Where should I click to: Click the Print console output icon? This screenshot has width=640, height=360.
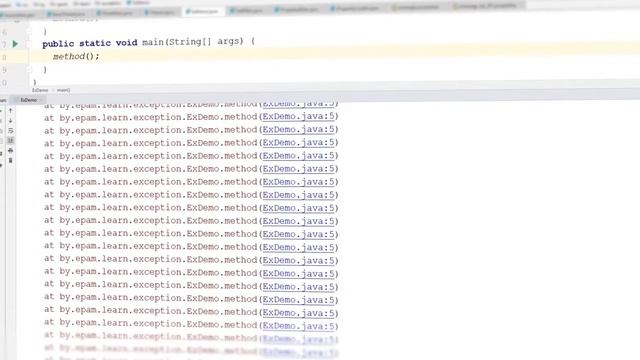[x=11, y=151]
